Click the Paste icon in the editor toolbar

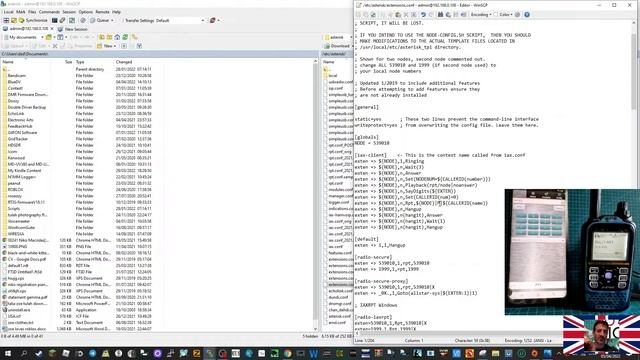pyautogui.click(x=398, y=15)
